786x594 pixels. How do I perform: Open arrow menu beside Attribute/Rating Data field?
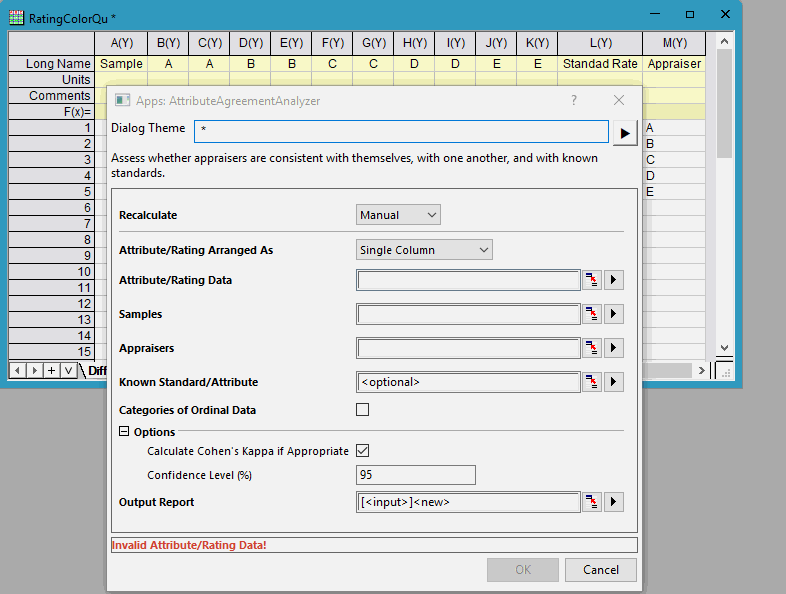point(614,281)
